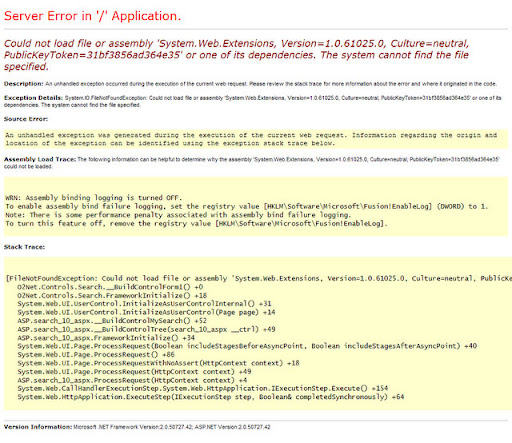Click the 'ProcessRequest(Boolean includeStagesBeforeAsyncPoint' line
512x443 pixels.
tap(247, 346)
